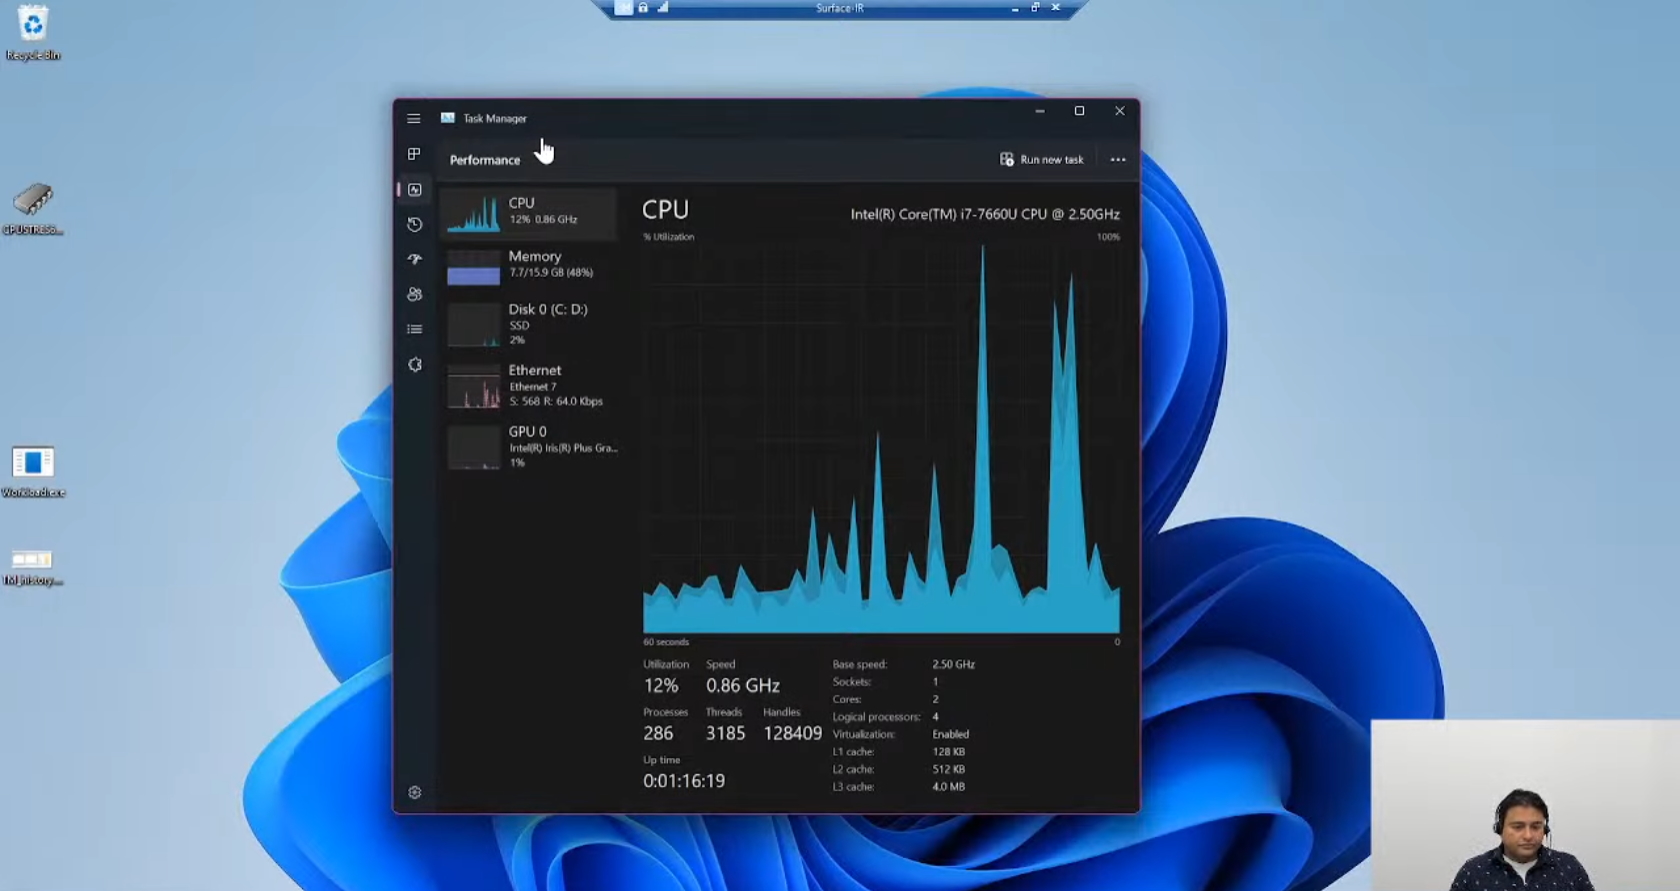Toggle pin on the Surface-IR connection bar
The height and width of the screenshot is (891, 1680).
coord(624,8)
